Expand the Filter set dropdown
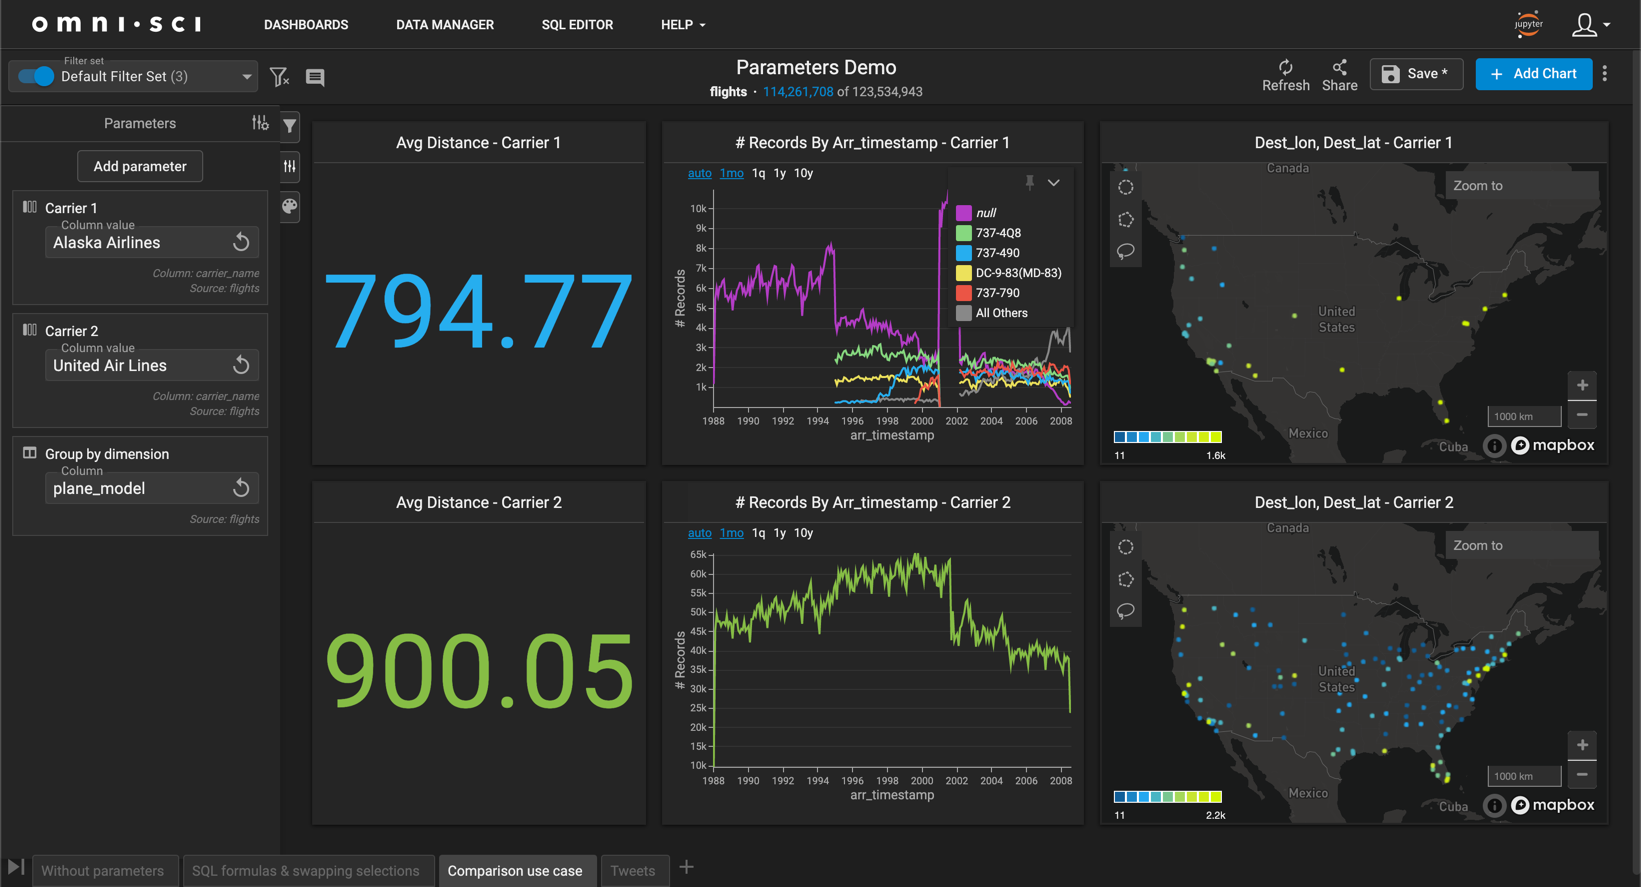The image size is (1641, 887). point(246,77)
